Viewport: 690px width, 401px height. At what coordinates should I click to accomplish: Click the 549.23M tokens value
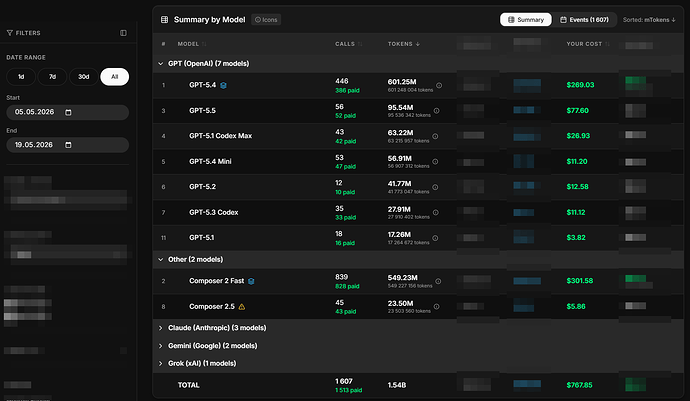402,278
